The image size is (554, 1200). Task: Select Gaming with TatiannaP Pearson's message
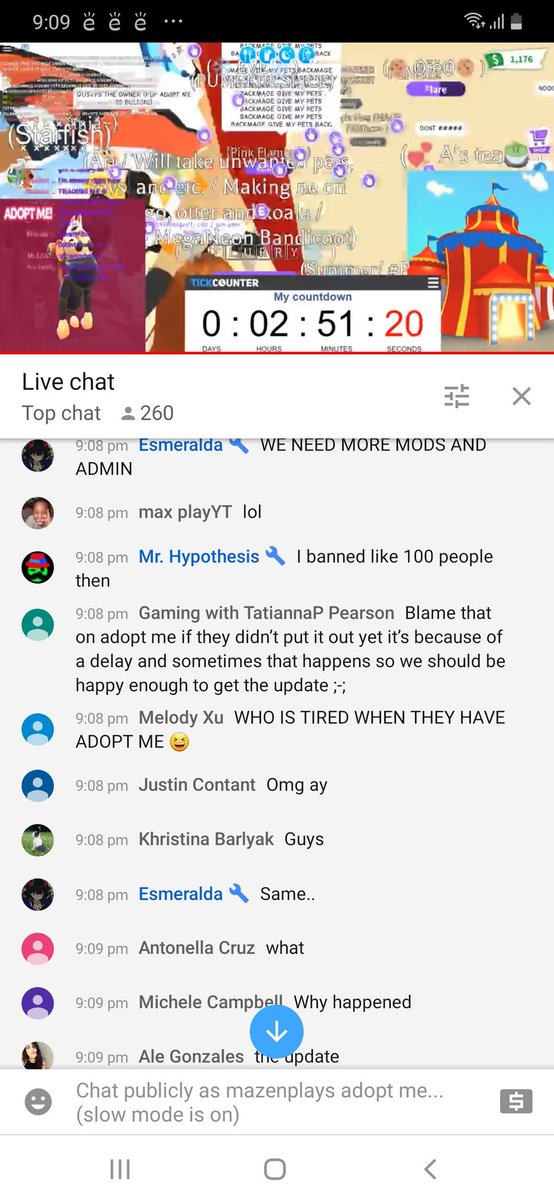pyautogui.click(x=291, y=649)
